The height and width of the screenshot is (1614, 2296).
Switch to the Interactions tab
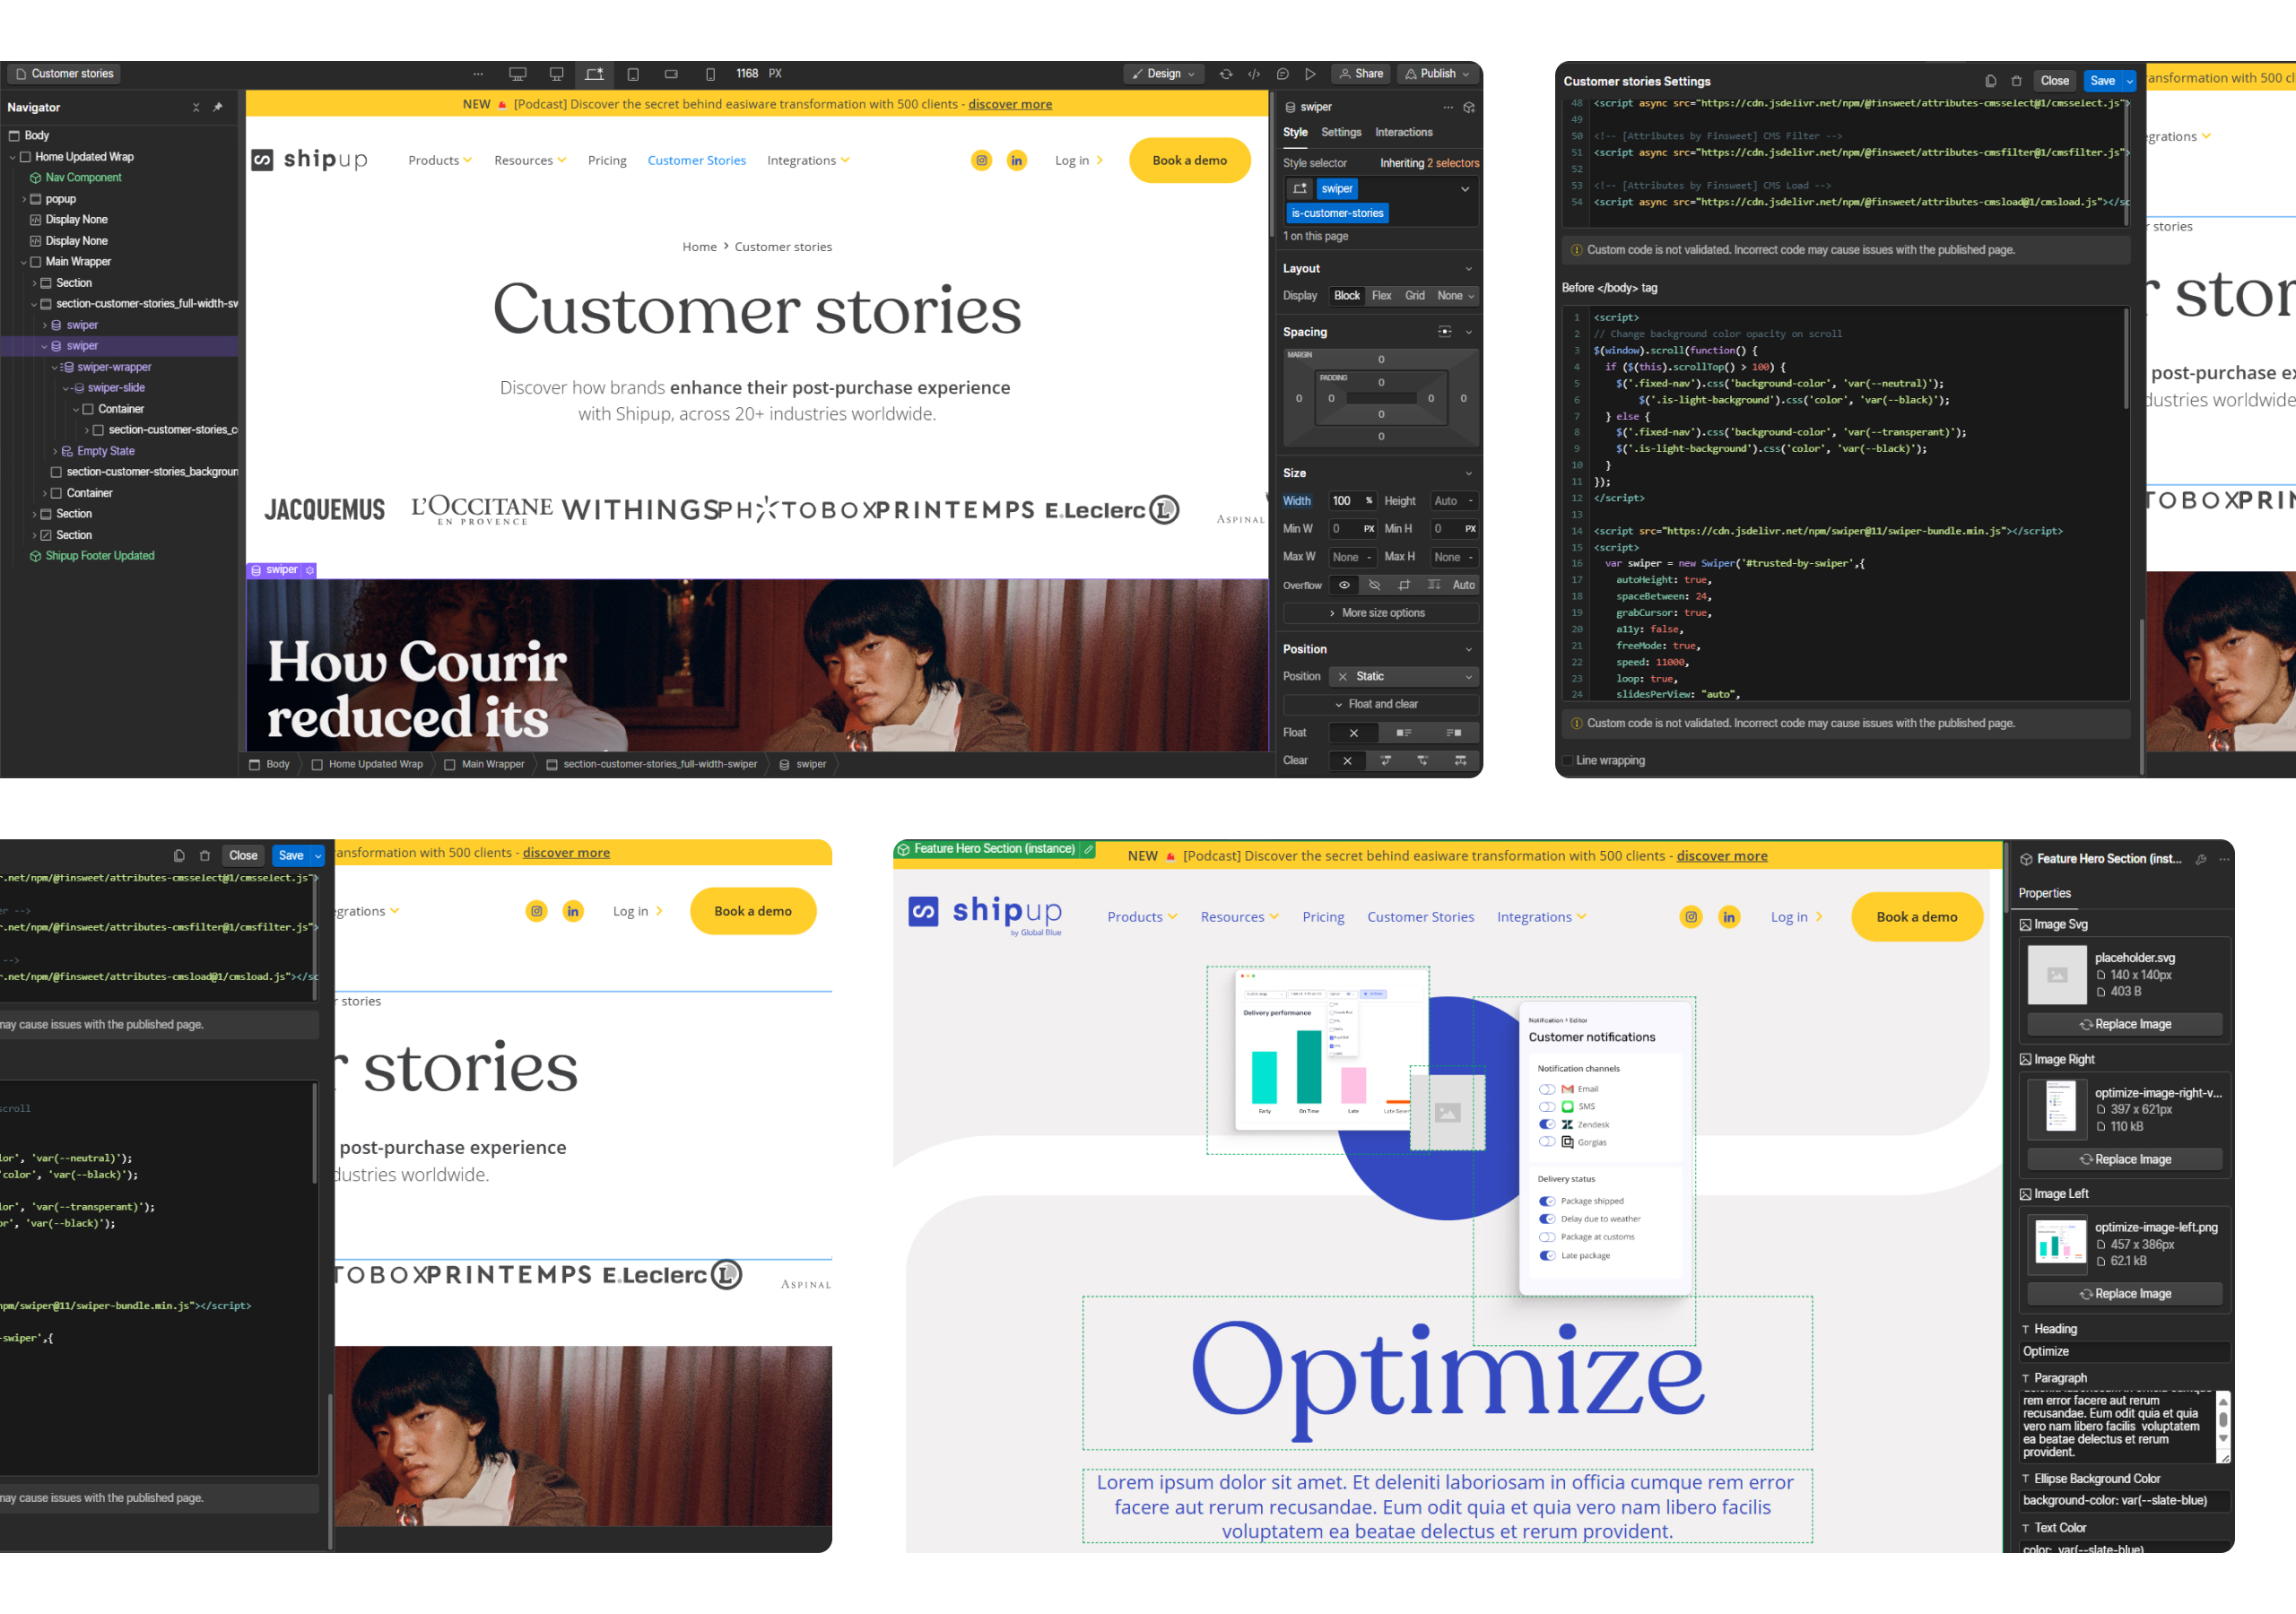point(1403,132)
